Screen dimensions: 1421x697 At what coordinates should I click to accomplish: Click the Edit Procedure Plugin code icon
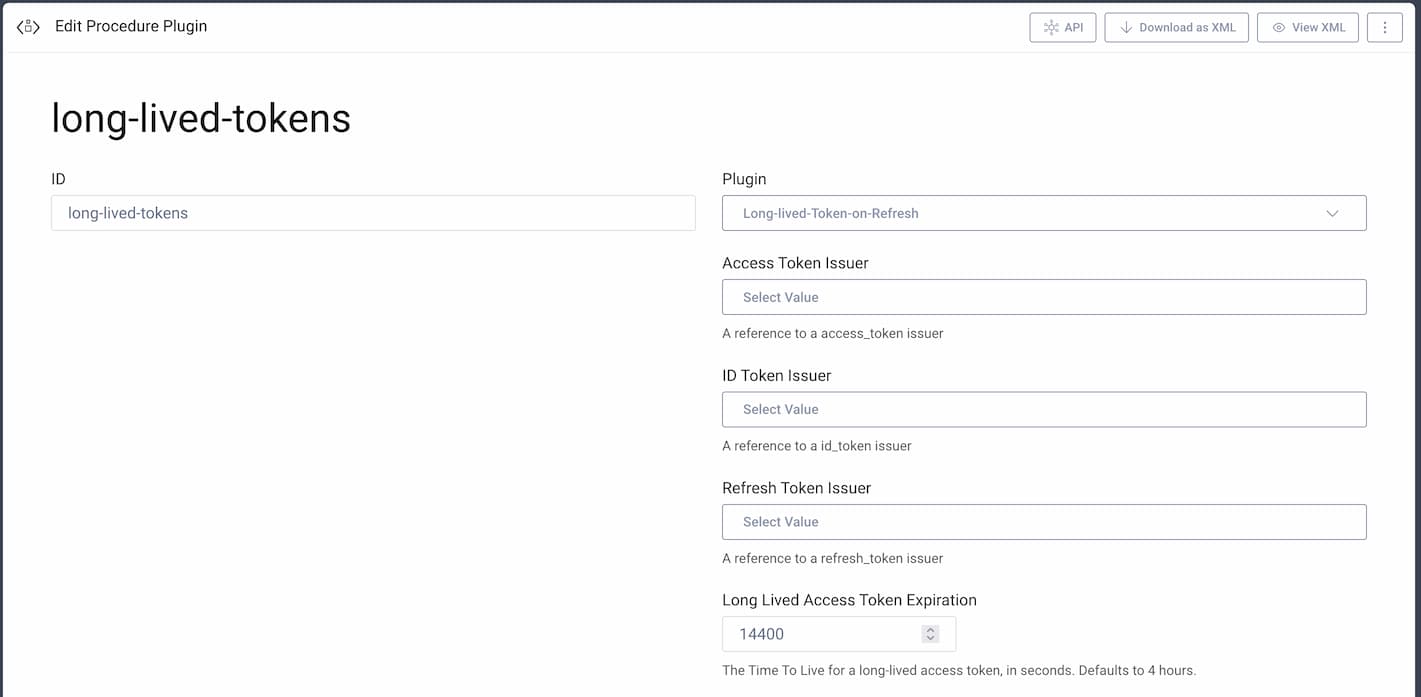26,26
